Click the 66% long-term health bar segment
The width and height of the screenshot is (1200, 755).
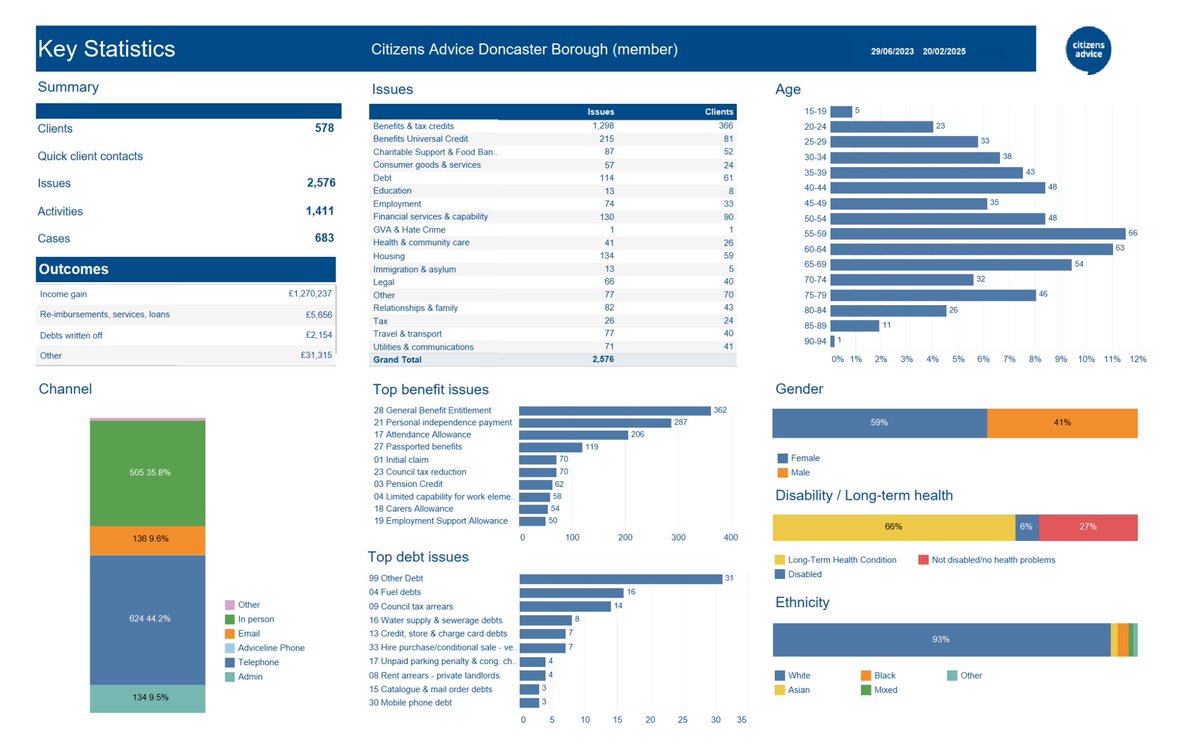tap(894, 527)
